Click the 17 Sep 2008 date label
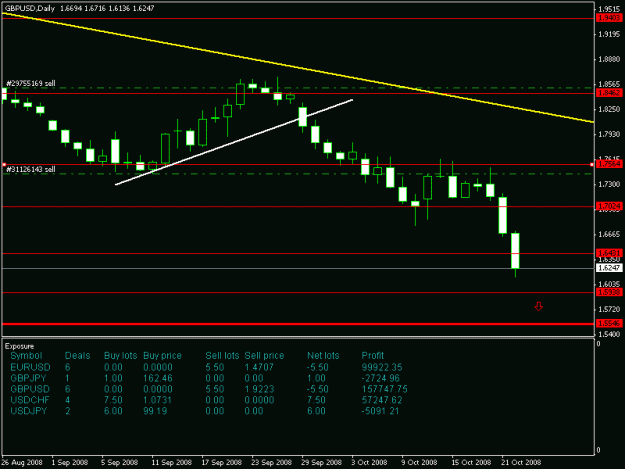625x469 pixels. tap(222, 462)
